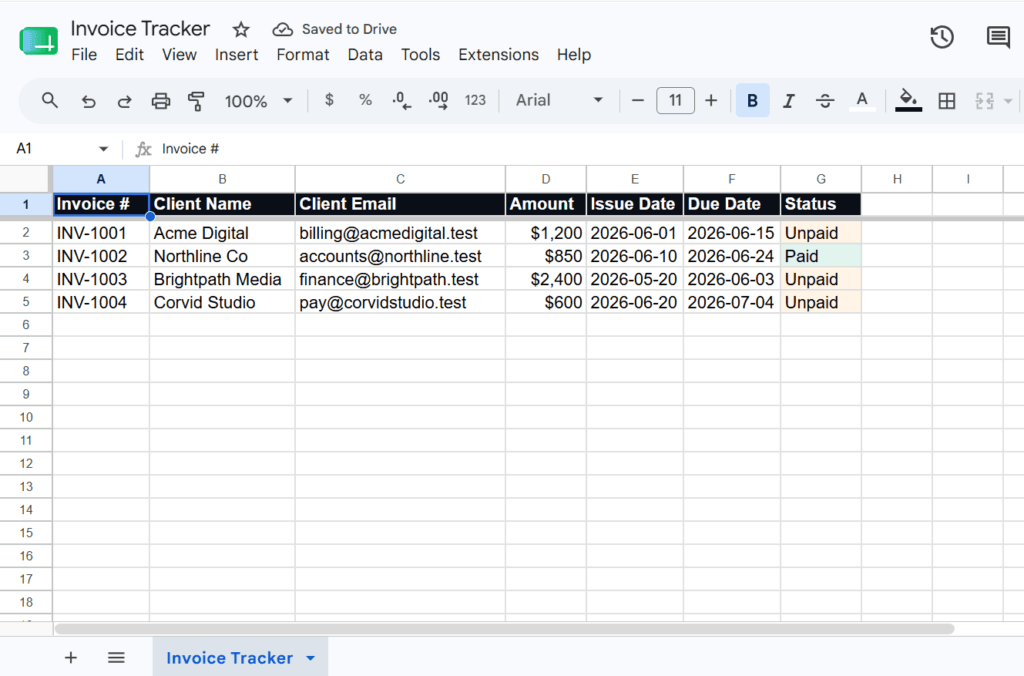
Task: Open version history clock icon
Action: click(x=942, y=37)
